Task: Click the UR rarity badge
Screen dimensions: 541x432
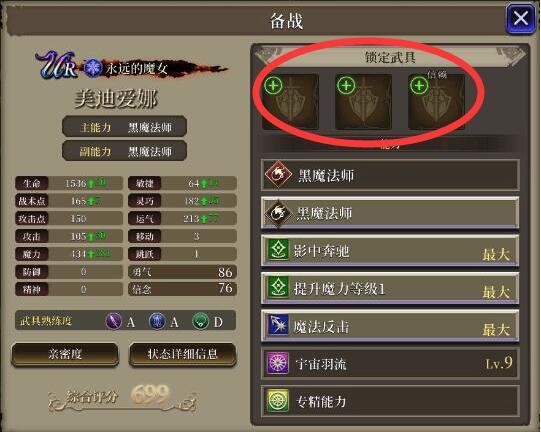Action: (57, 65)
